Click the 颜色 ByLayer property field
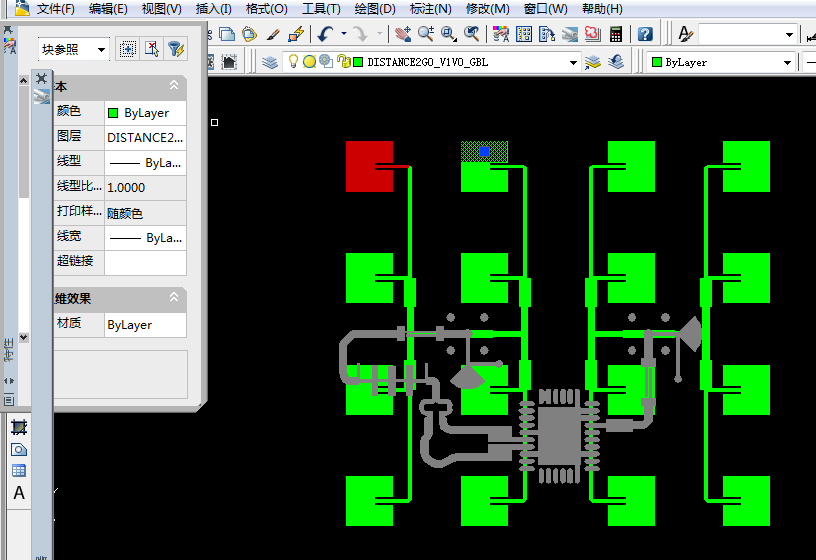 [x=145, y=113]
